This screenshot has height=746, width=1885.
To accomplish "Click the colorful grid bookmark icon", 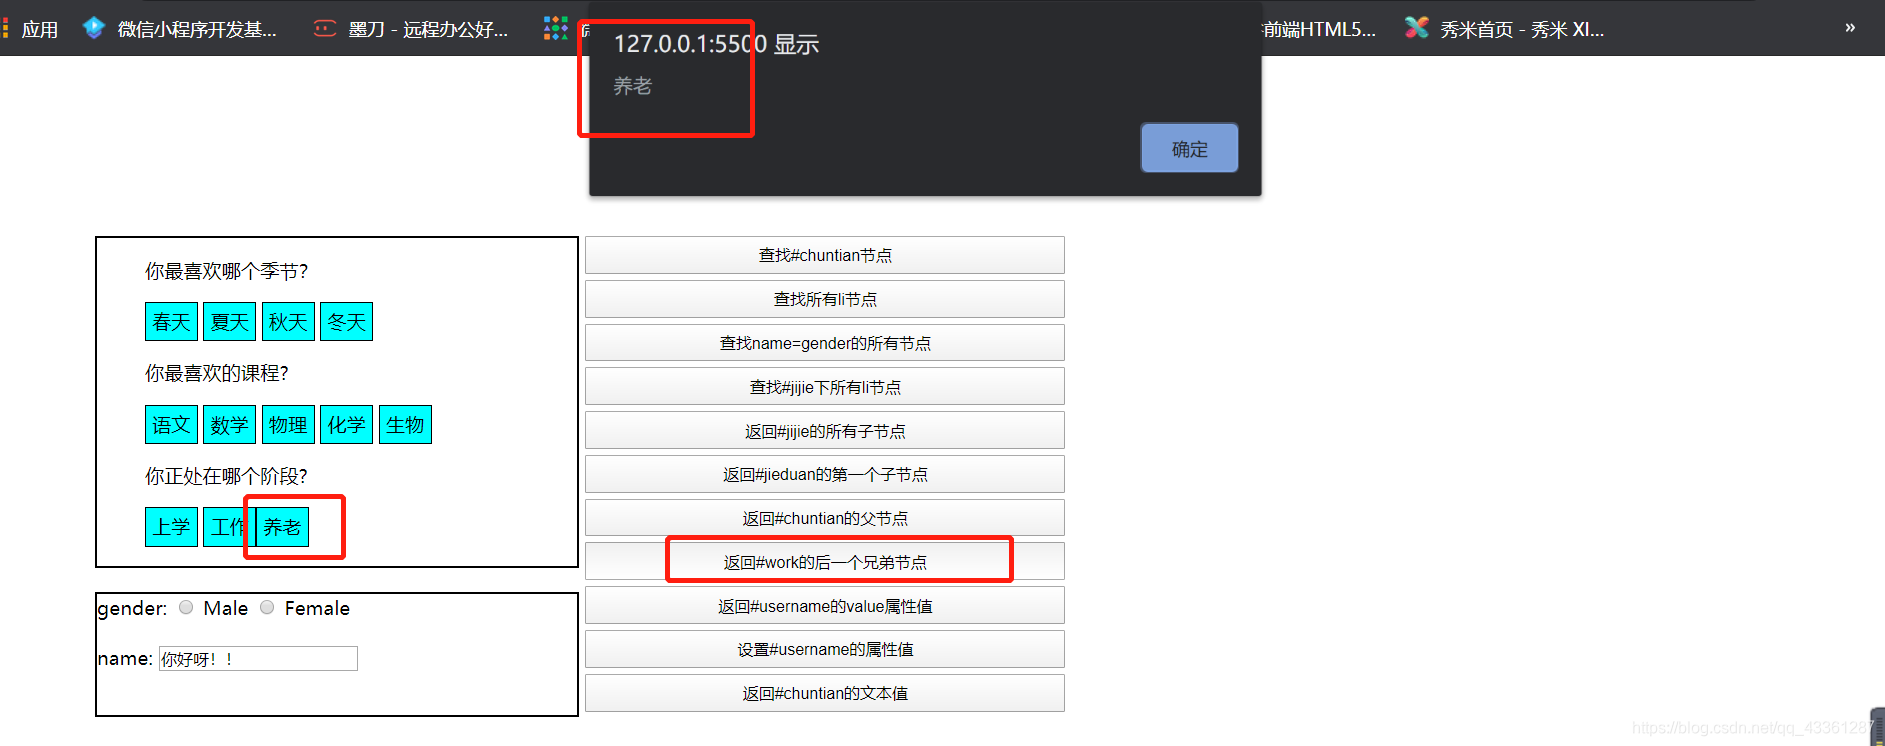I will pos(555,28).
